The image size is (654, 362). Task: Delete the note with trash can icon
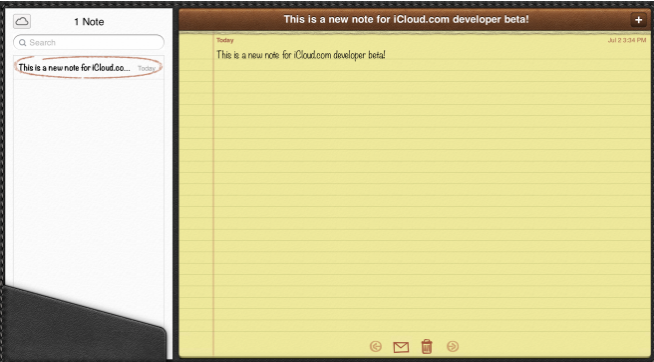click(427, 346)
